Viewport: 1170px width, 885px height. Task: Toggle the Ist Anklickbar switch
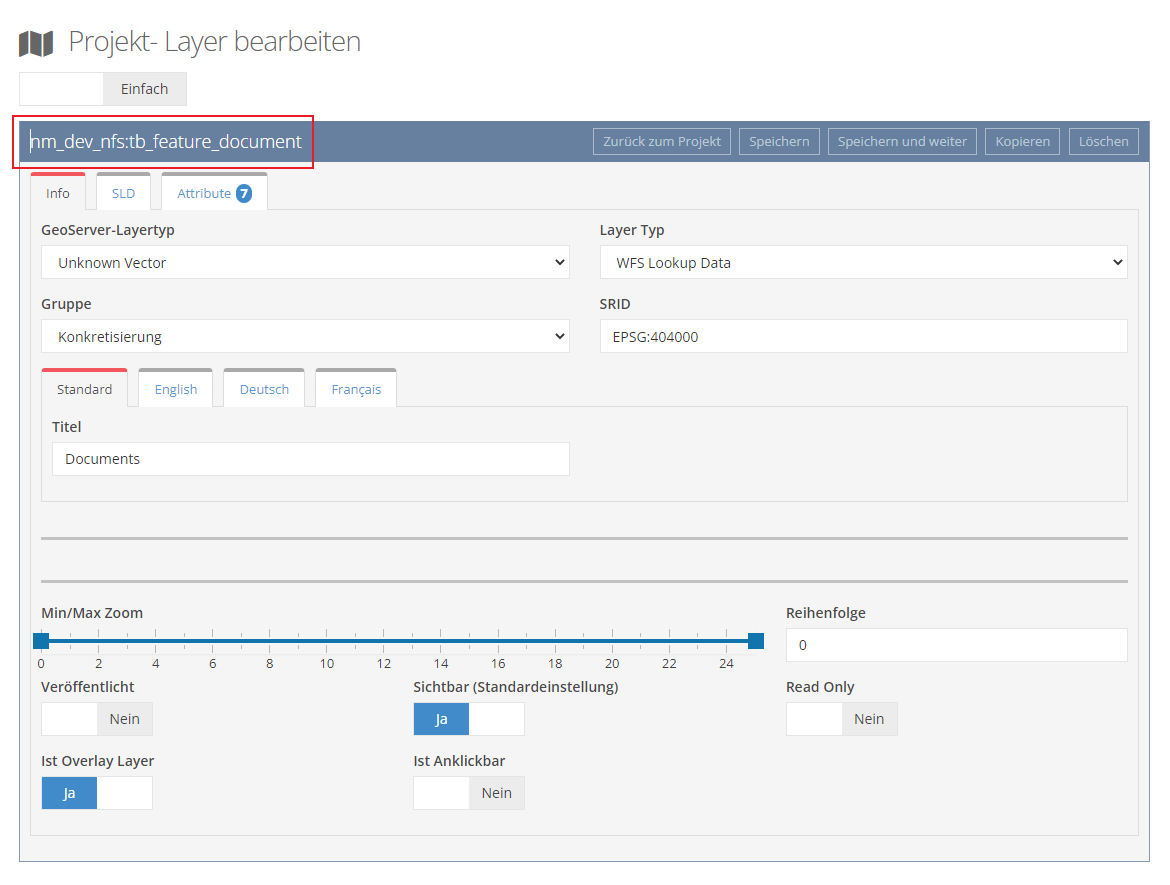point(469,792)
